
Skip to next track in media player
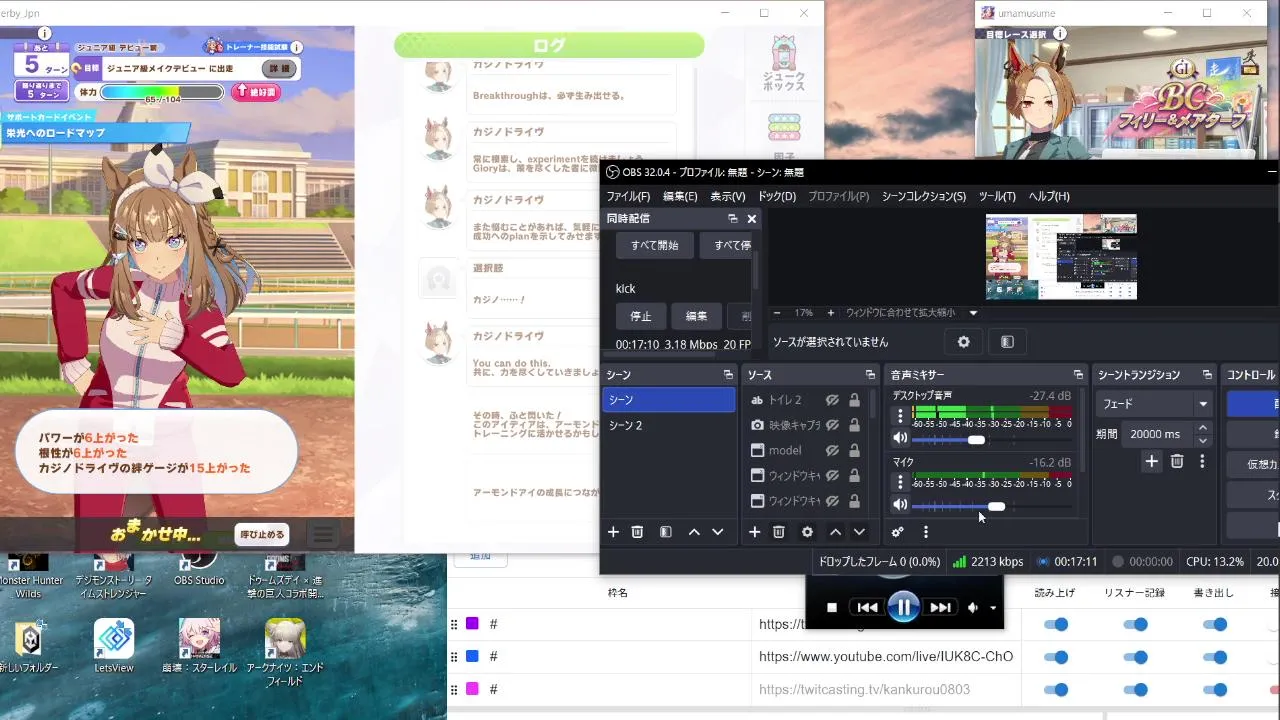coord(940,607)
